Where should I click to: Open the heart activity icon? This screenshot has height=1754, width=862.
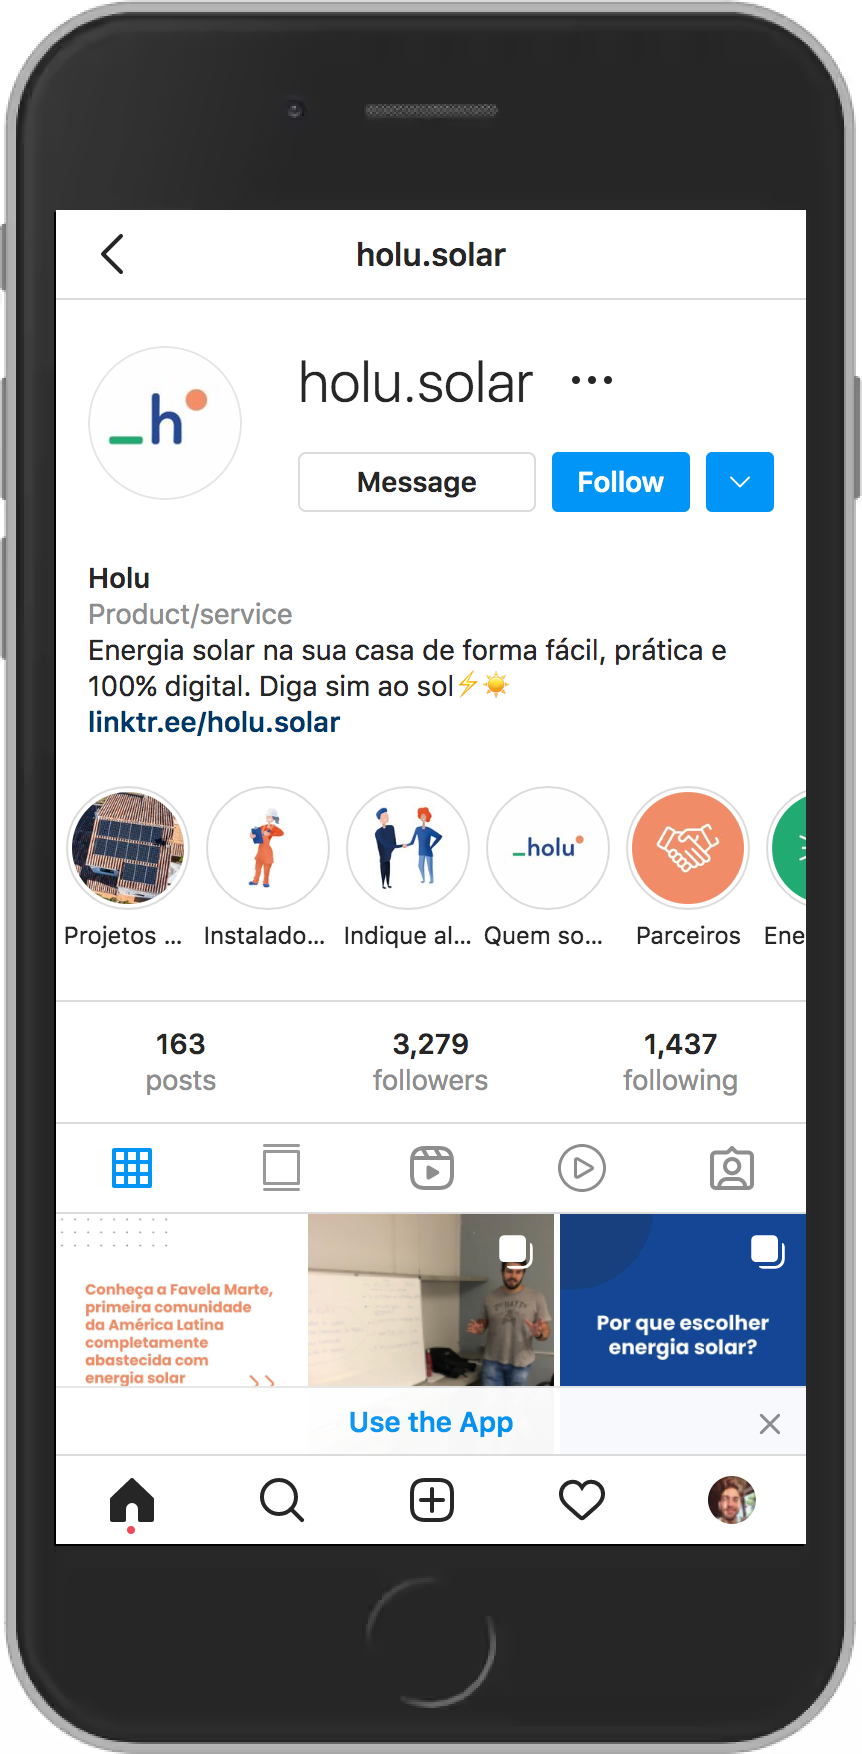[582, 1501]
